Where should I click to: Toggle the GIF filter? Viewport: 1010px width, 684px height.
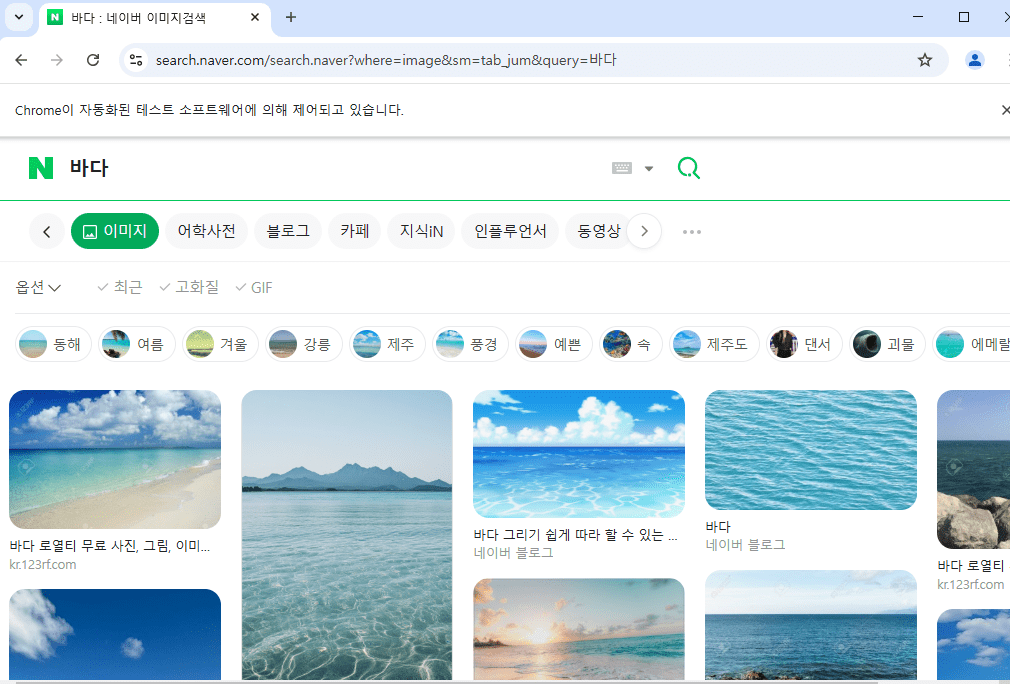tap(254, 287)
